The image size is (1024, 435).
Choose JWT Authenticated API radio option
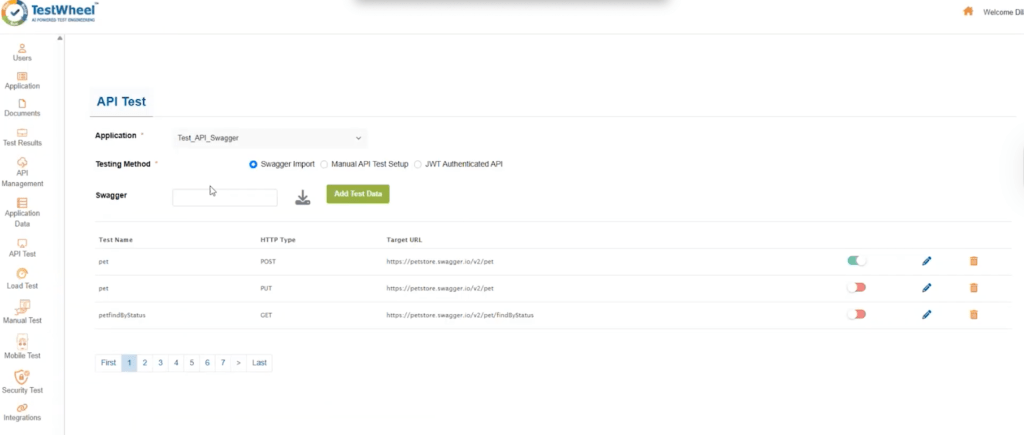(x=419, y=164)
